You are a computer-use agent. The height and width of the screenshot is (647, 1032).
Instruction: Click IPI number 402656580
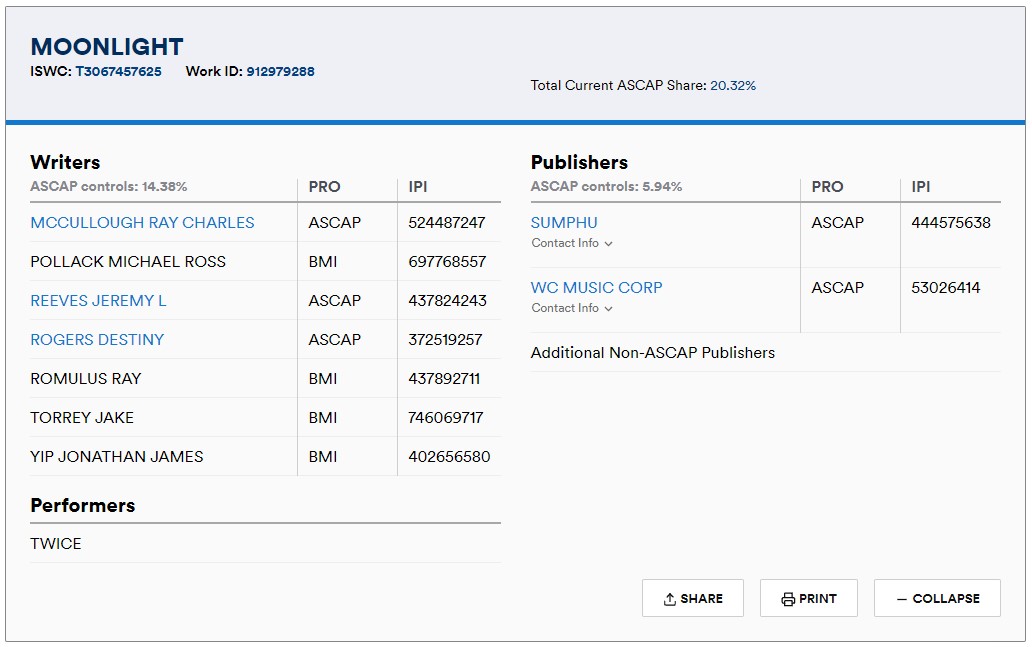pos(450,457)
